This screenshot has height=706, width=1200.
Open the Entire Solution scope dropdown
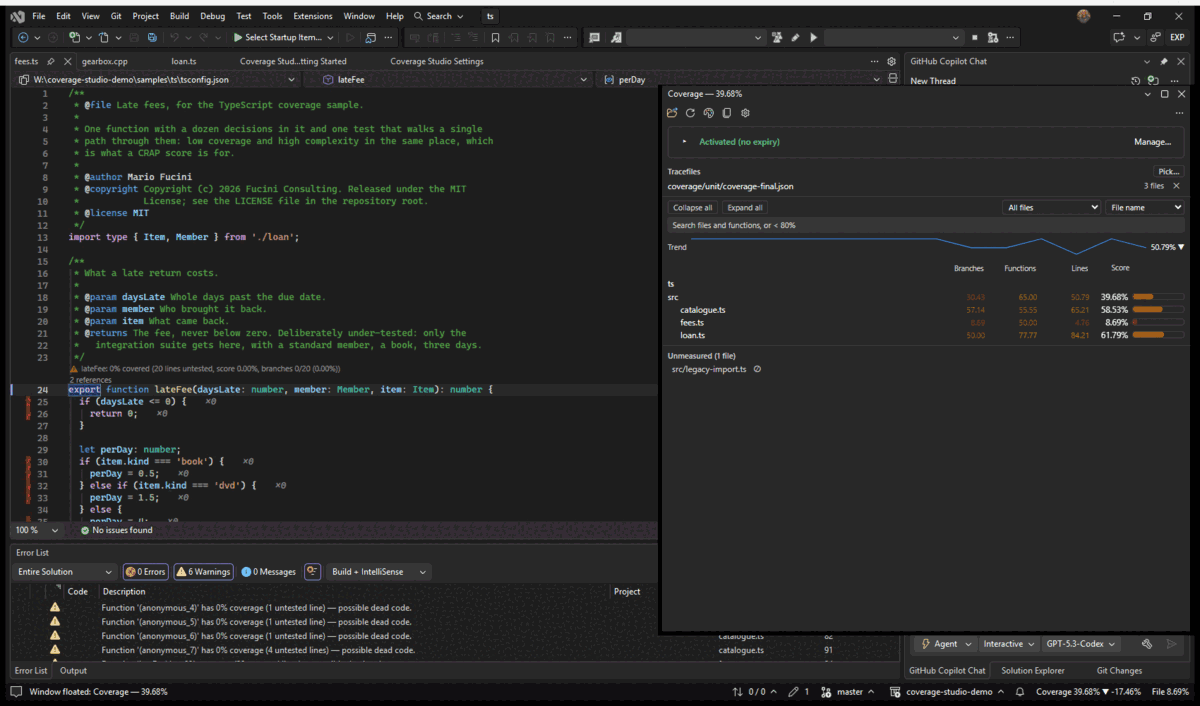pos(65,572)
